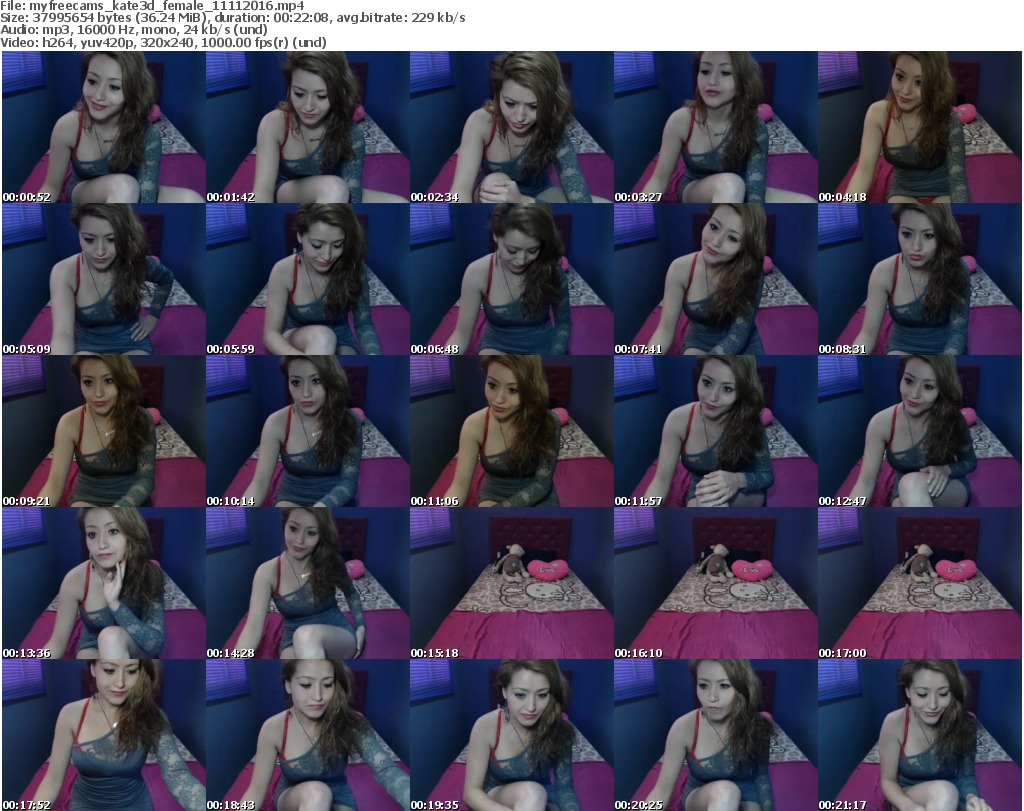Open the frame at 00:08:31
The image size is (1024, 811).
point(920,279)
